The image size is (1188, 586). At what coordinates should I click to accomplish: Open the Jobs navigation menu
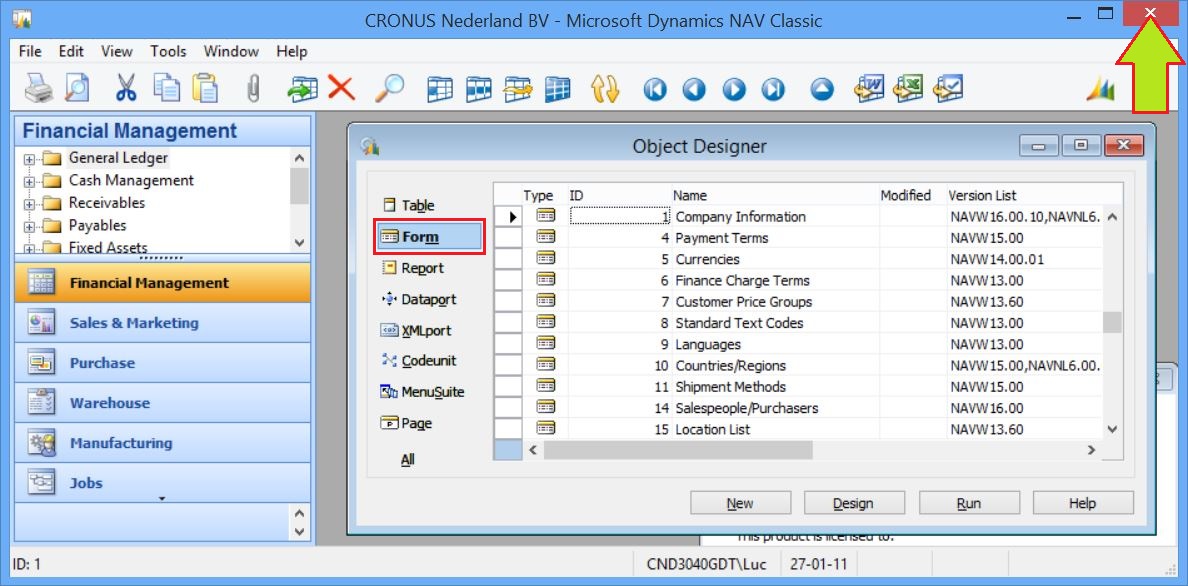click(x=163, y=483)
